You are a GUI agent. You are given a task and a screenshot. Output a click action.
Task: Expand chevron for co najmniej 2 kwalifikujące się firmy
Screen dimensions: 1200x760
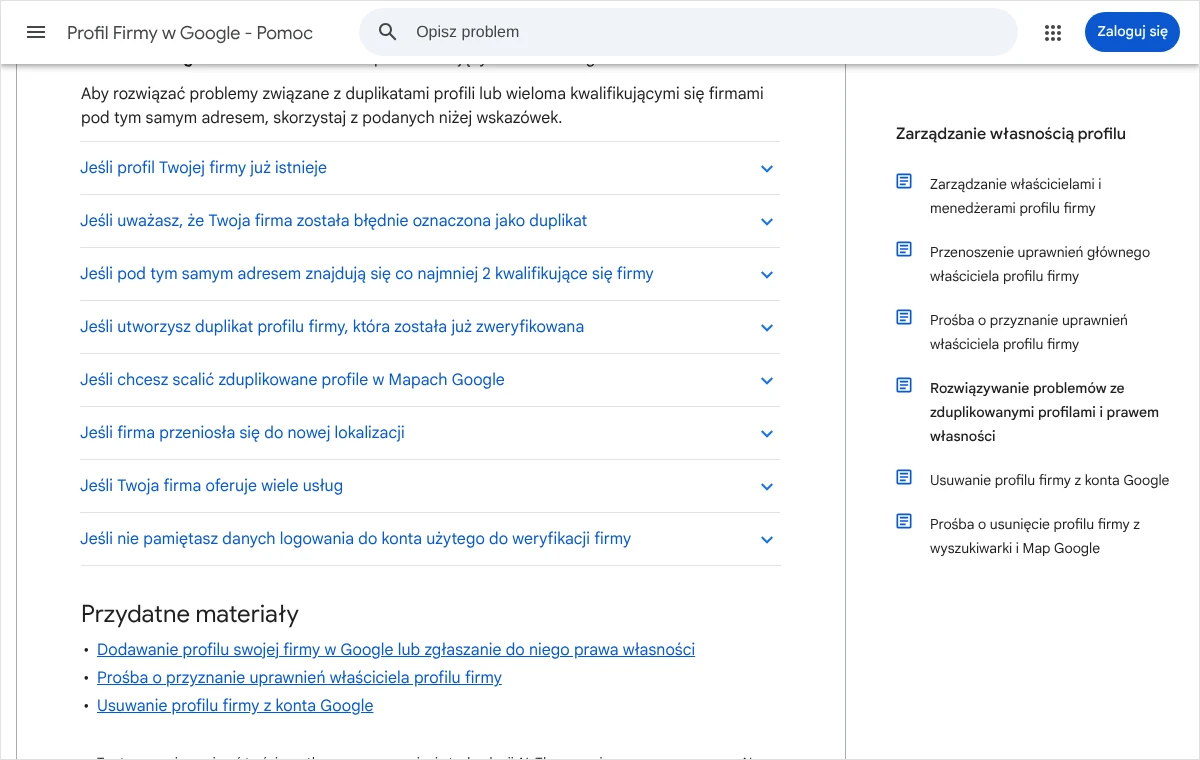[767, 274]
